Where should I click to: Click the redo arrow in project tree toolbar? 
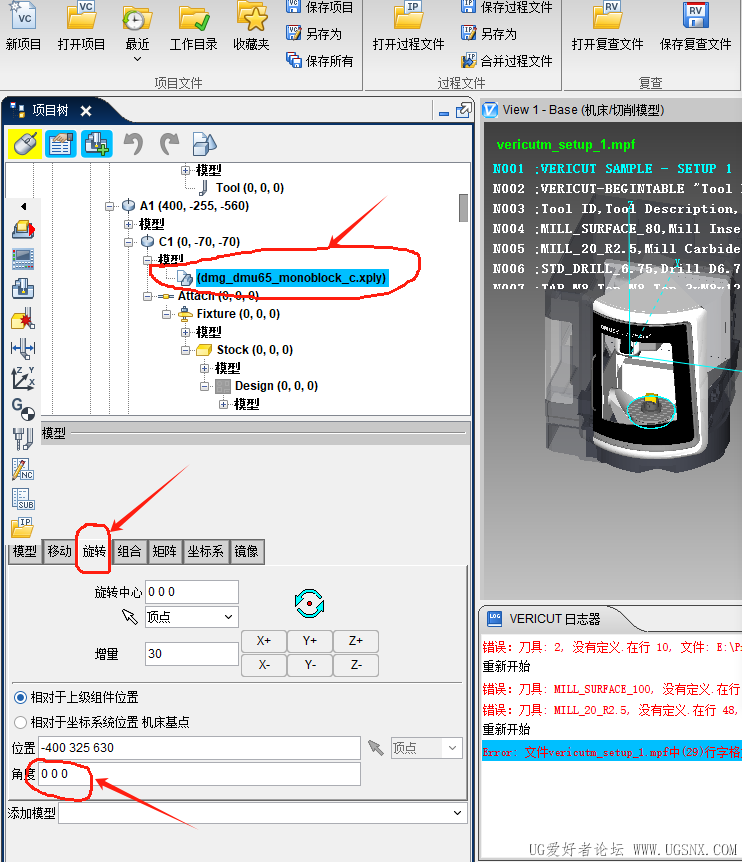[x=169, y=144]
